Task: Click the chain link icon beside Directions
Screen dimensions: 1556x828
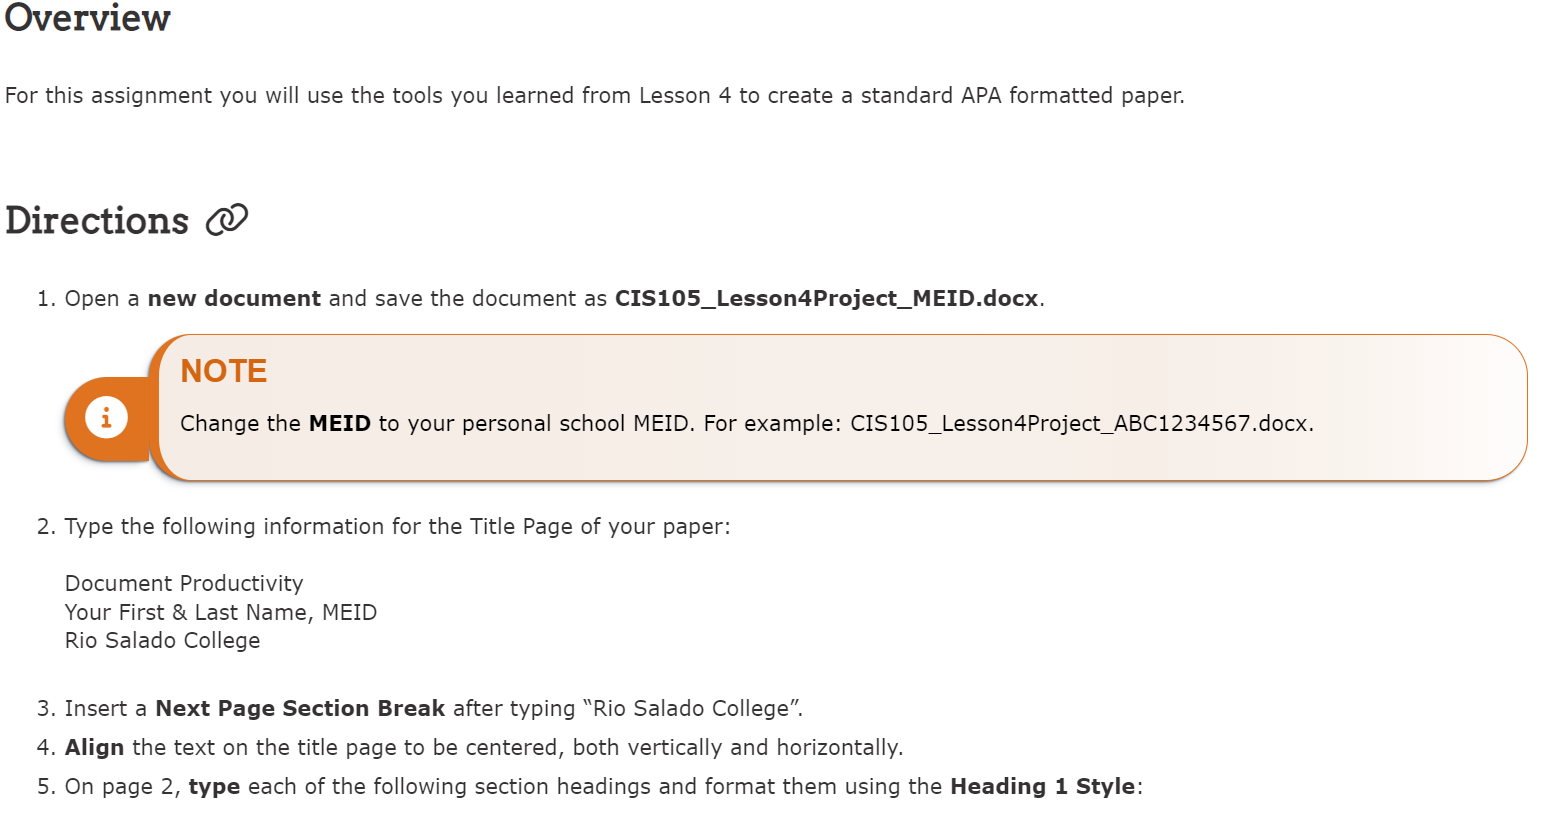Action: point(227,219)
